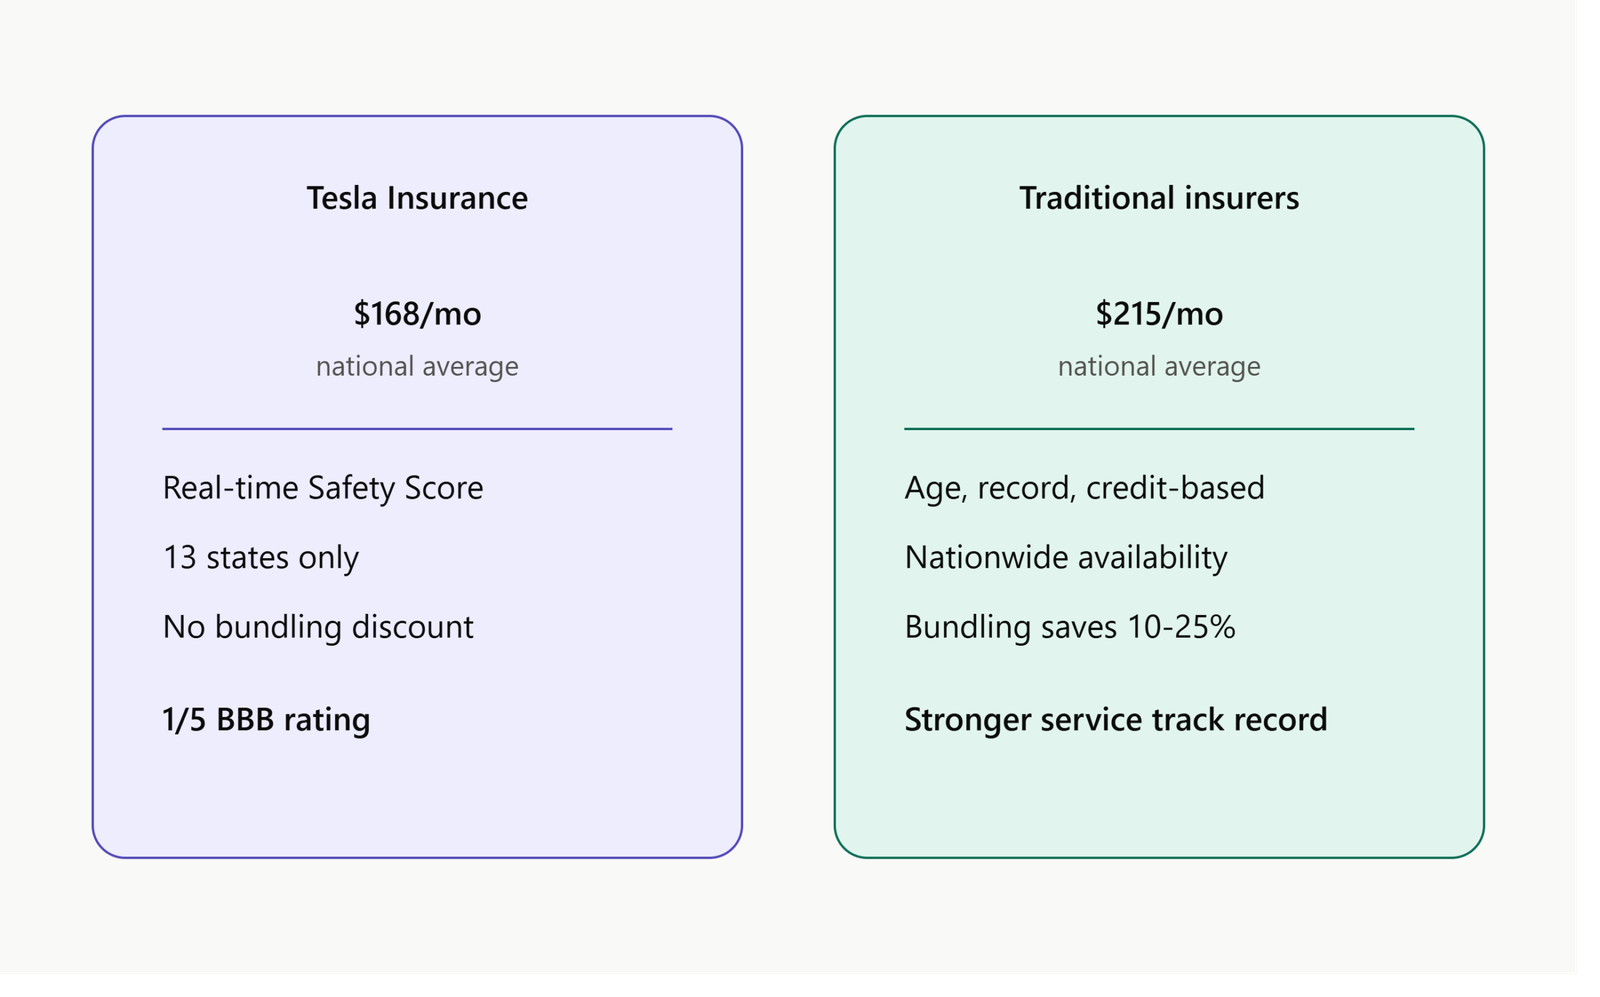This screenshot has height=997, width=1600.
Task: Click the 1/5 BBB rating text
Action: click(266, 720)
